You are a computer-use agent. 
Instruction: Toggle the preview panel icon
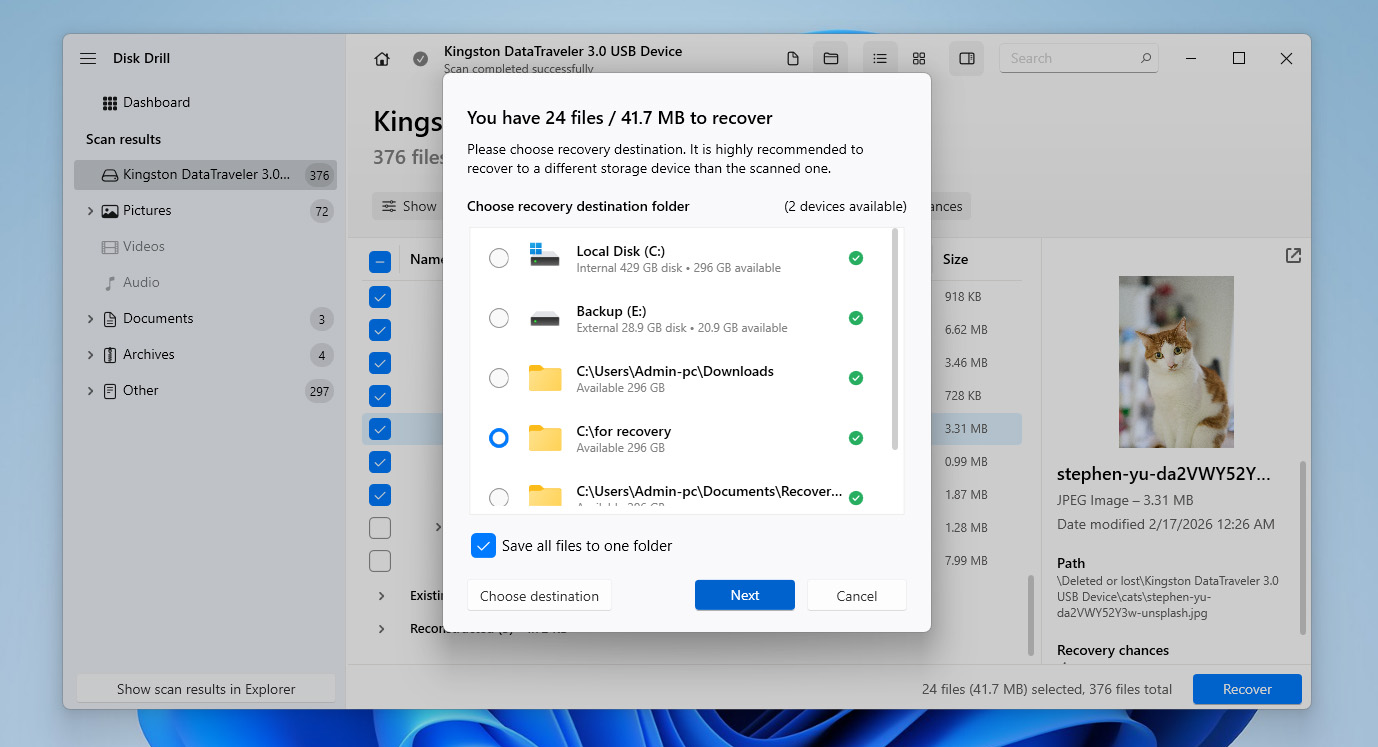966,59
